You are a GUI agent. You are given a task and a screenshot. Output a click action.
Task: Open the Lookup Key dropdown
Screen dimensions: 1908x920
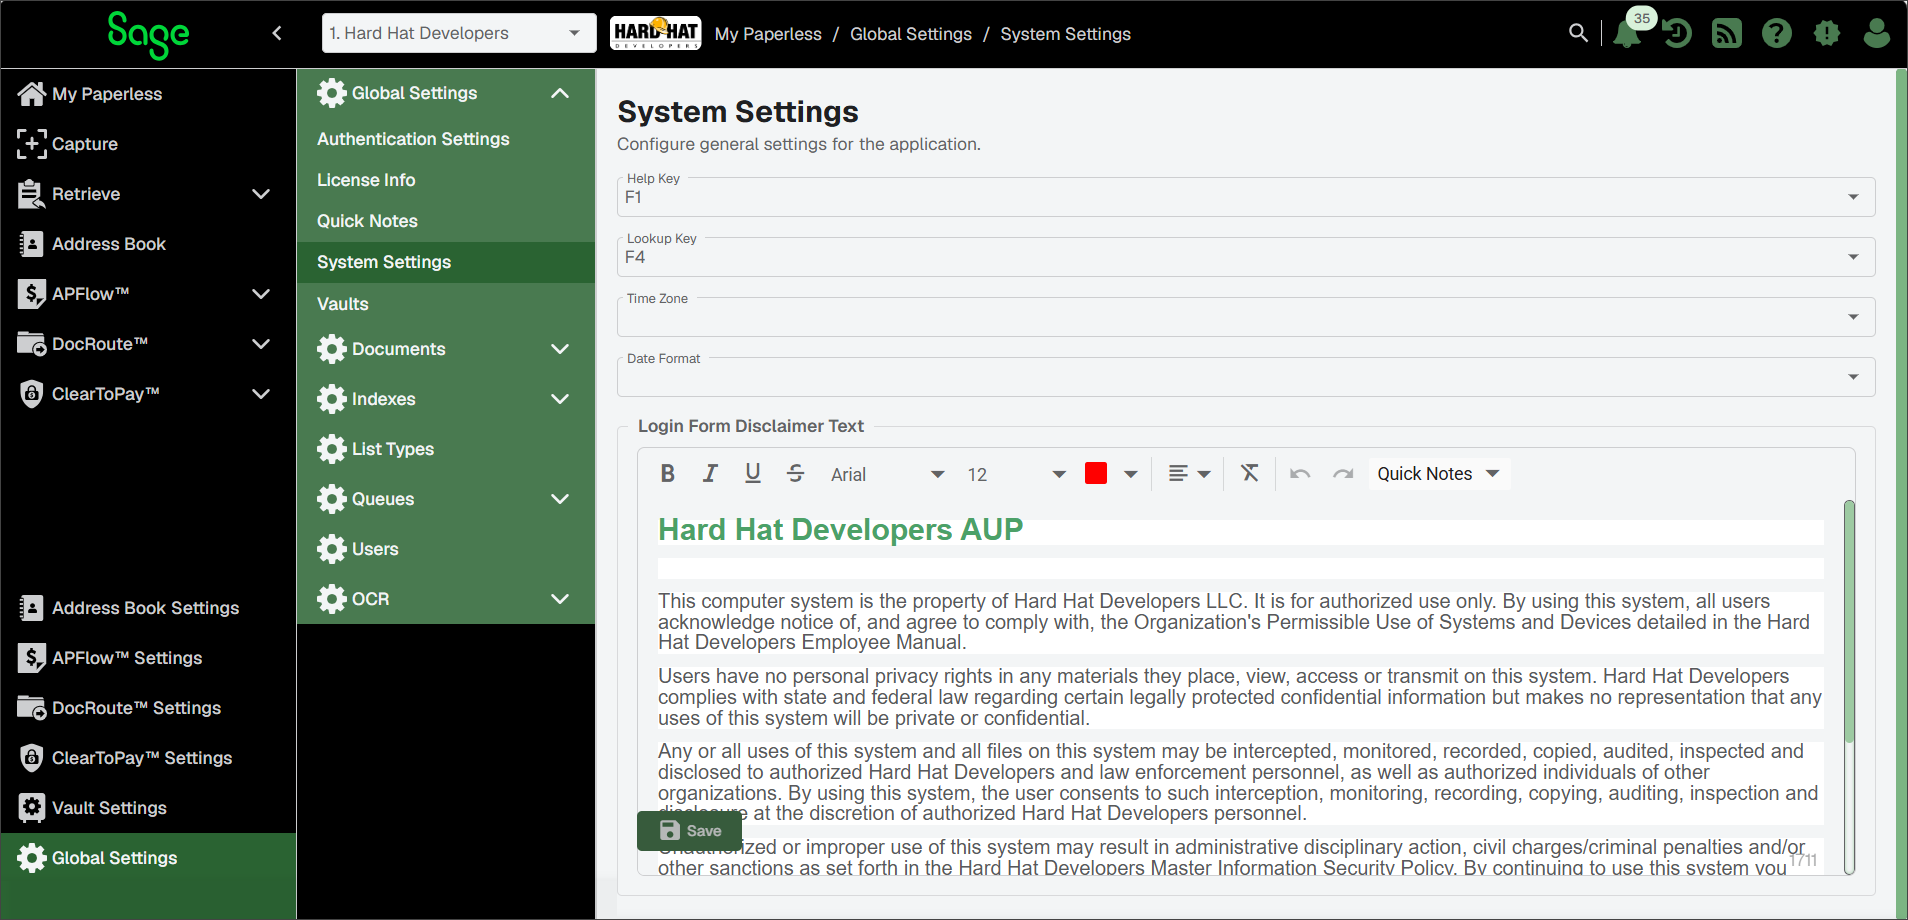click(1245, 257)
